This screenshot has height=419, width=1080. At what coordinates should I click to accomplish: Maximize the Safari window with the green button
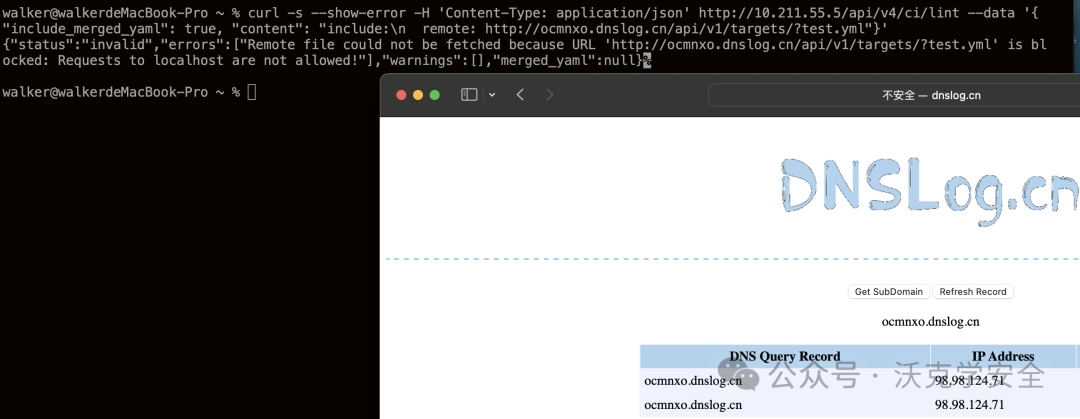pos(435,95)
